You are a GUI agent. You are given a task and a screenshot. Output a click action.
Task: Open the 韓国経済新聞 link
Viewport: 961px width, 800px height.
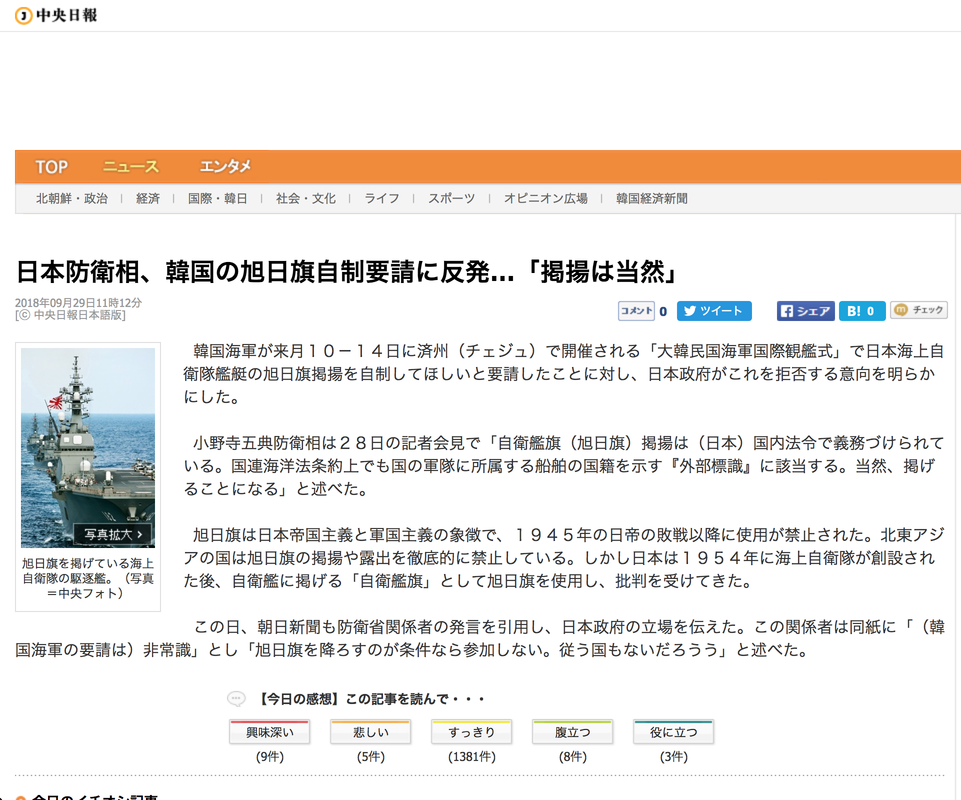pyautogui.click(x=652, y=199)
